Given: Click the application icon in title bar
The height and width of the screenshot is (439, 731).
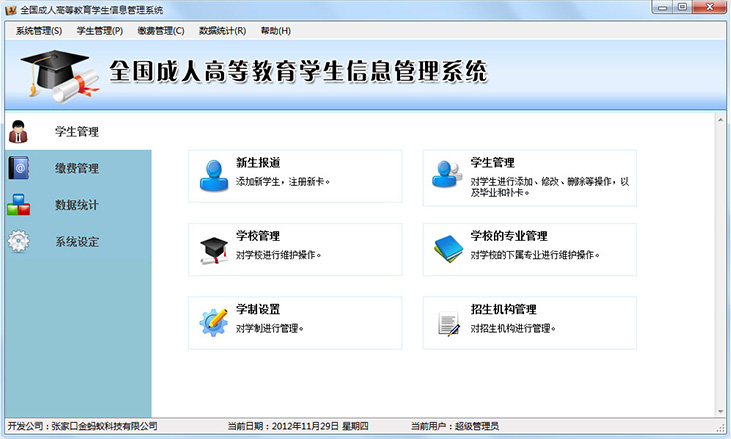Looking at the screenshot, I should click(x=11, y=10).
